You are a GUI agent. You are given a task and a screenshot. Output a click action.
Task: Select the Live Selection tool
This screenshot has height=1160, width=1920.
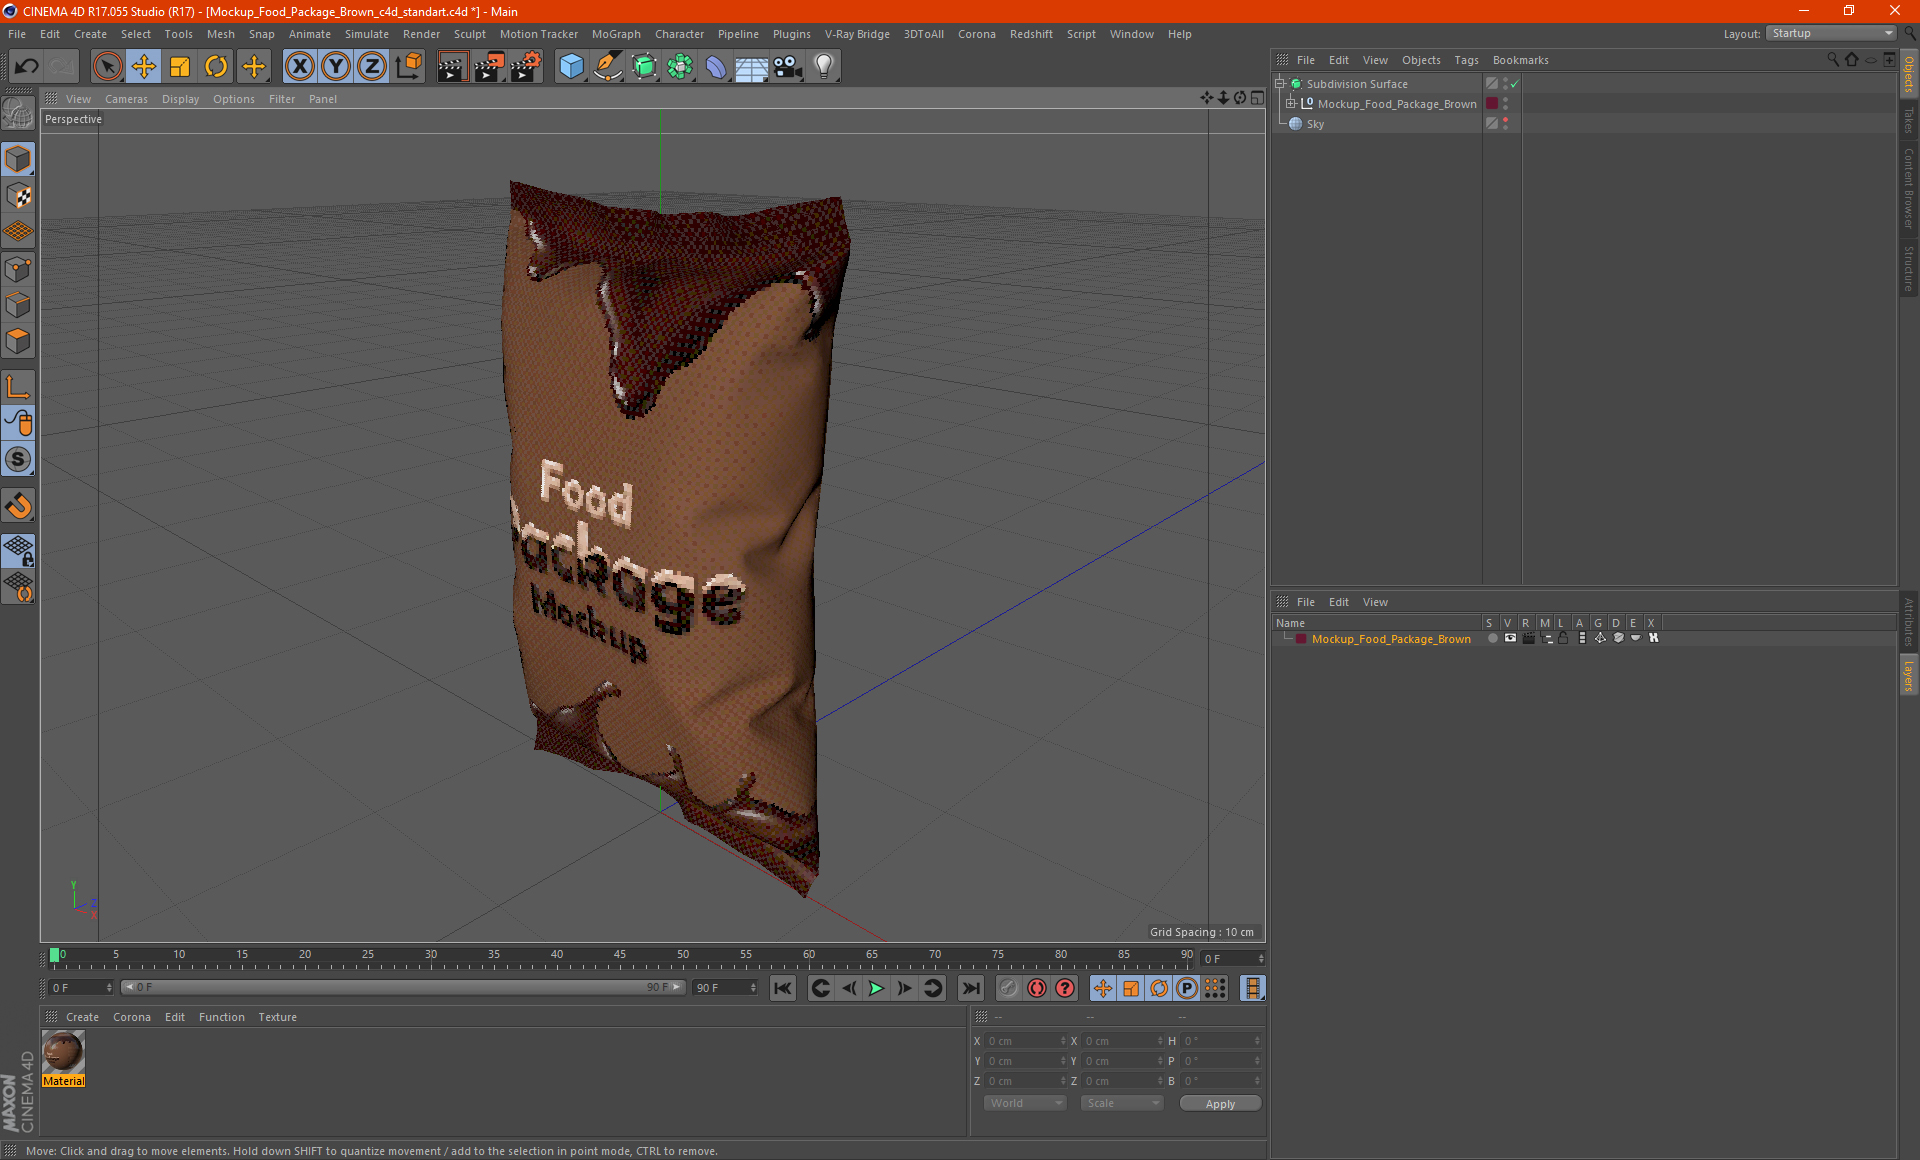pos(107,67)
